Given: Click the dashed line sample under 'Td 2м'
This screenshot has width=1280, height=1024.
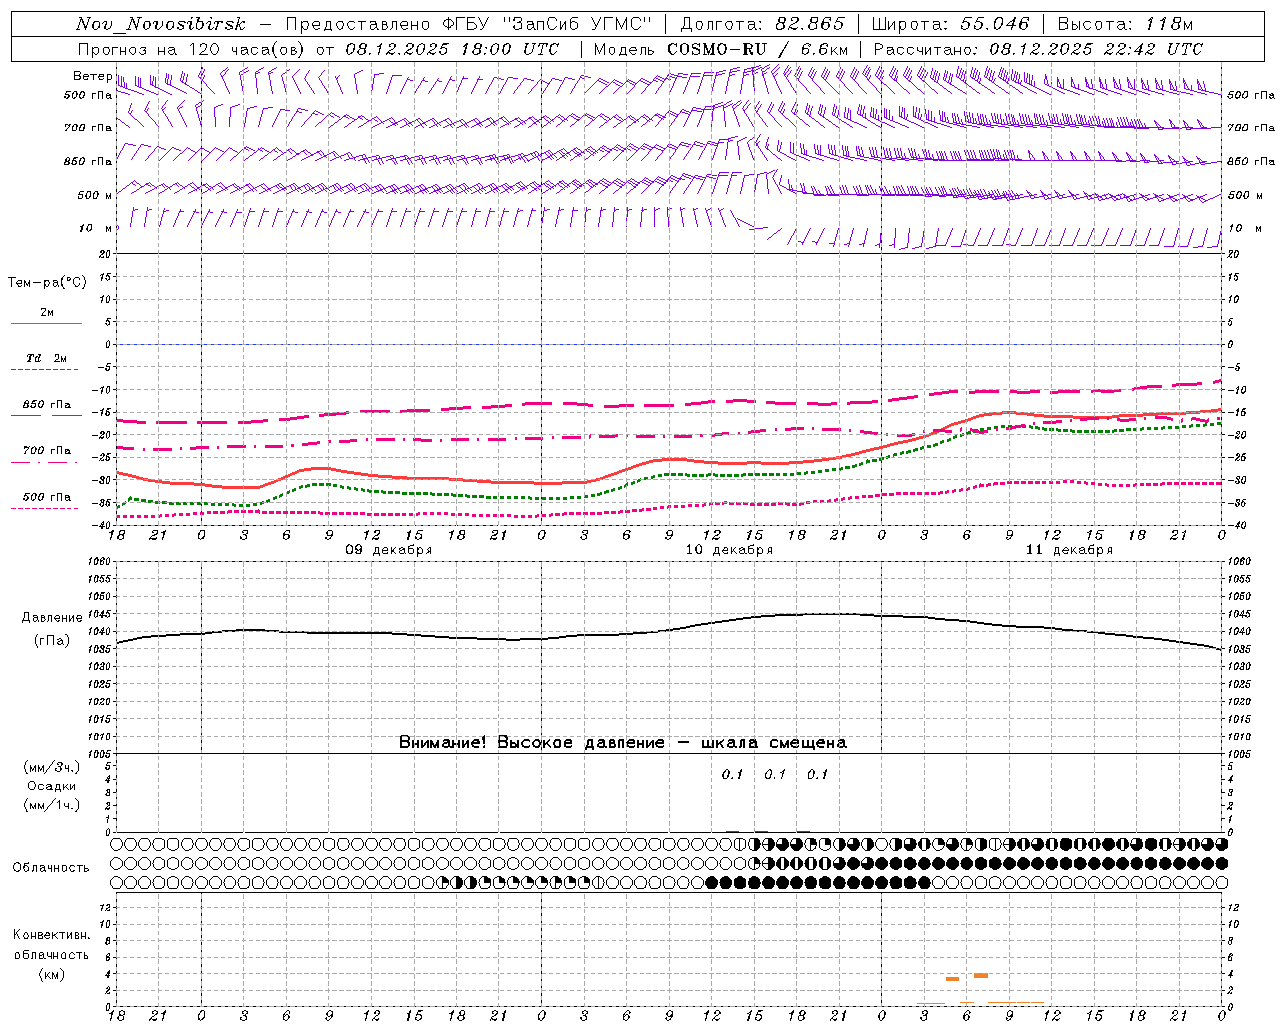Looking at the screenshot, I should pyautogui.click(x=46, y=370).
